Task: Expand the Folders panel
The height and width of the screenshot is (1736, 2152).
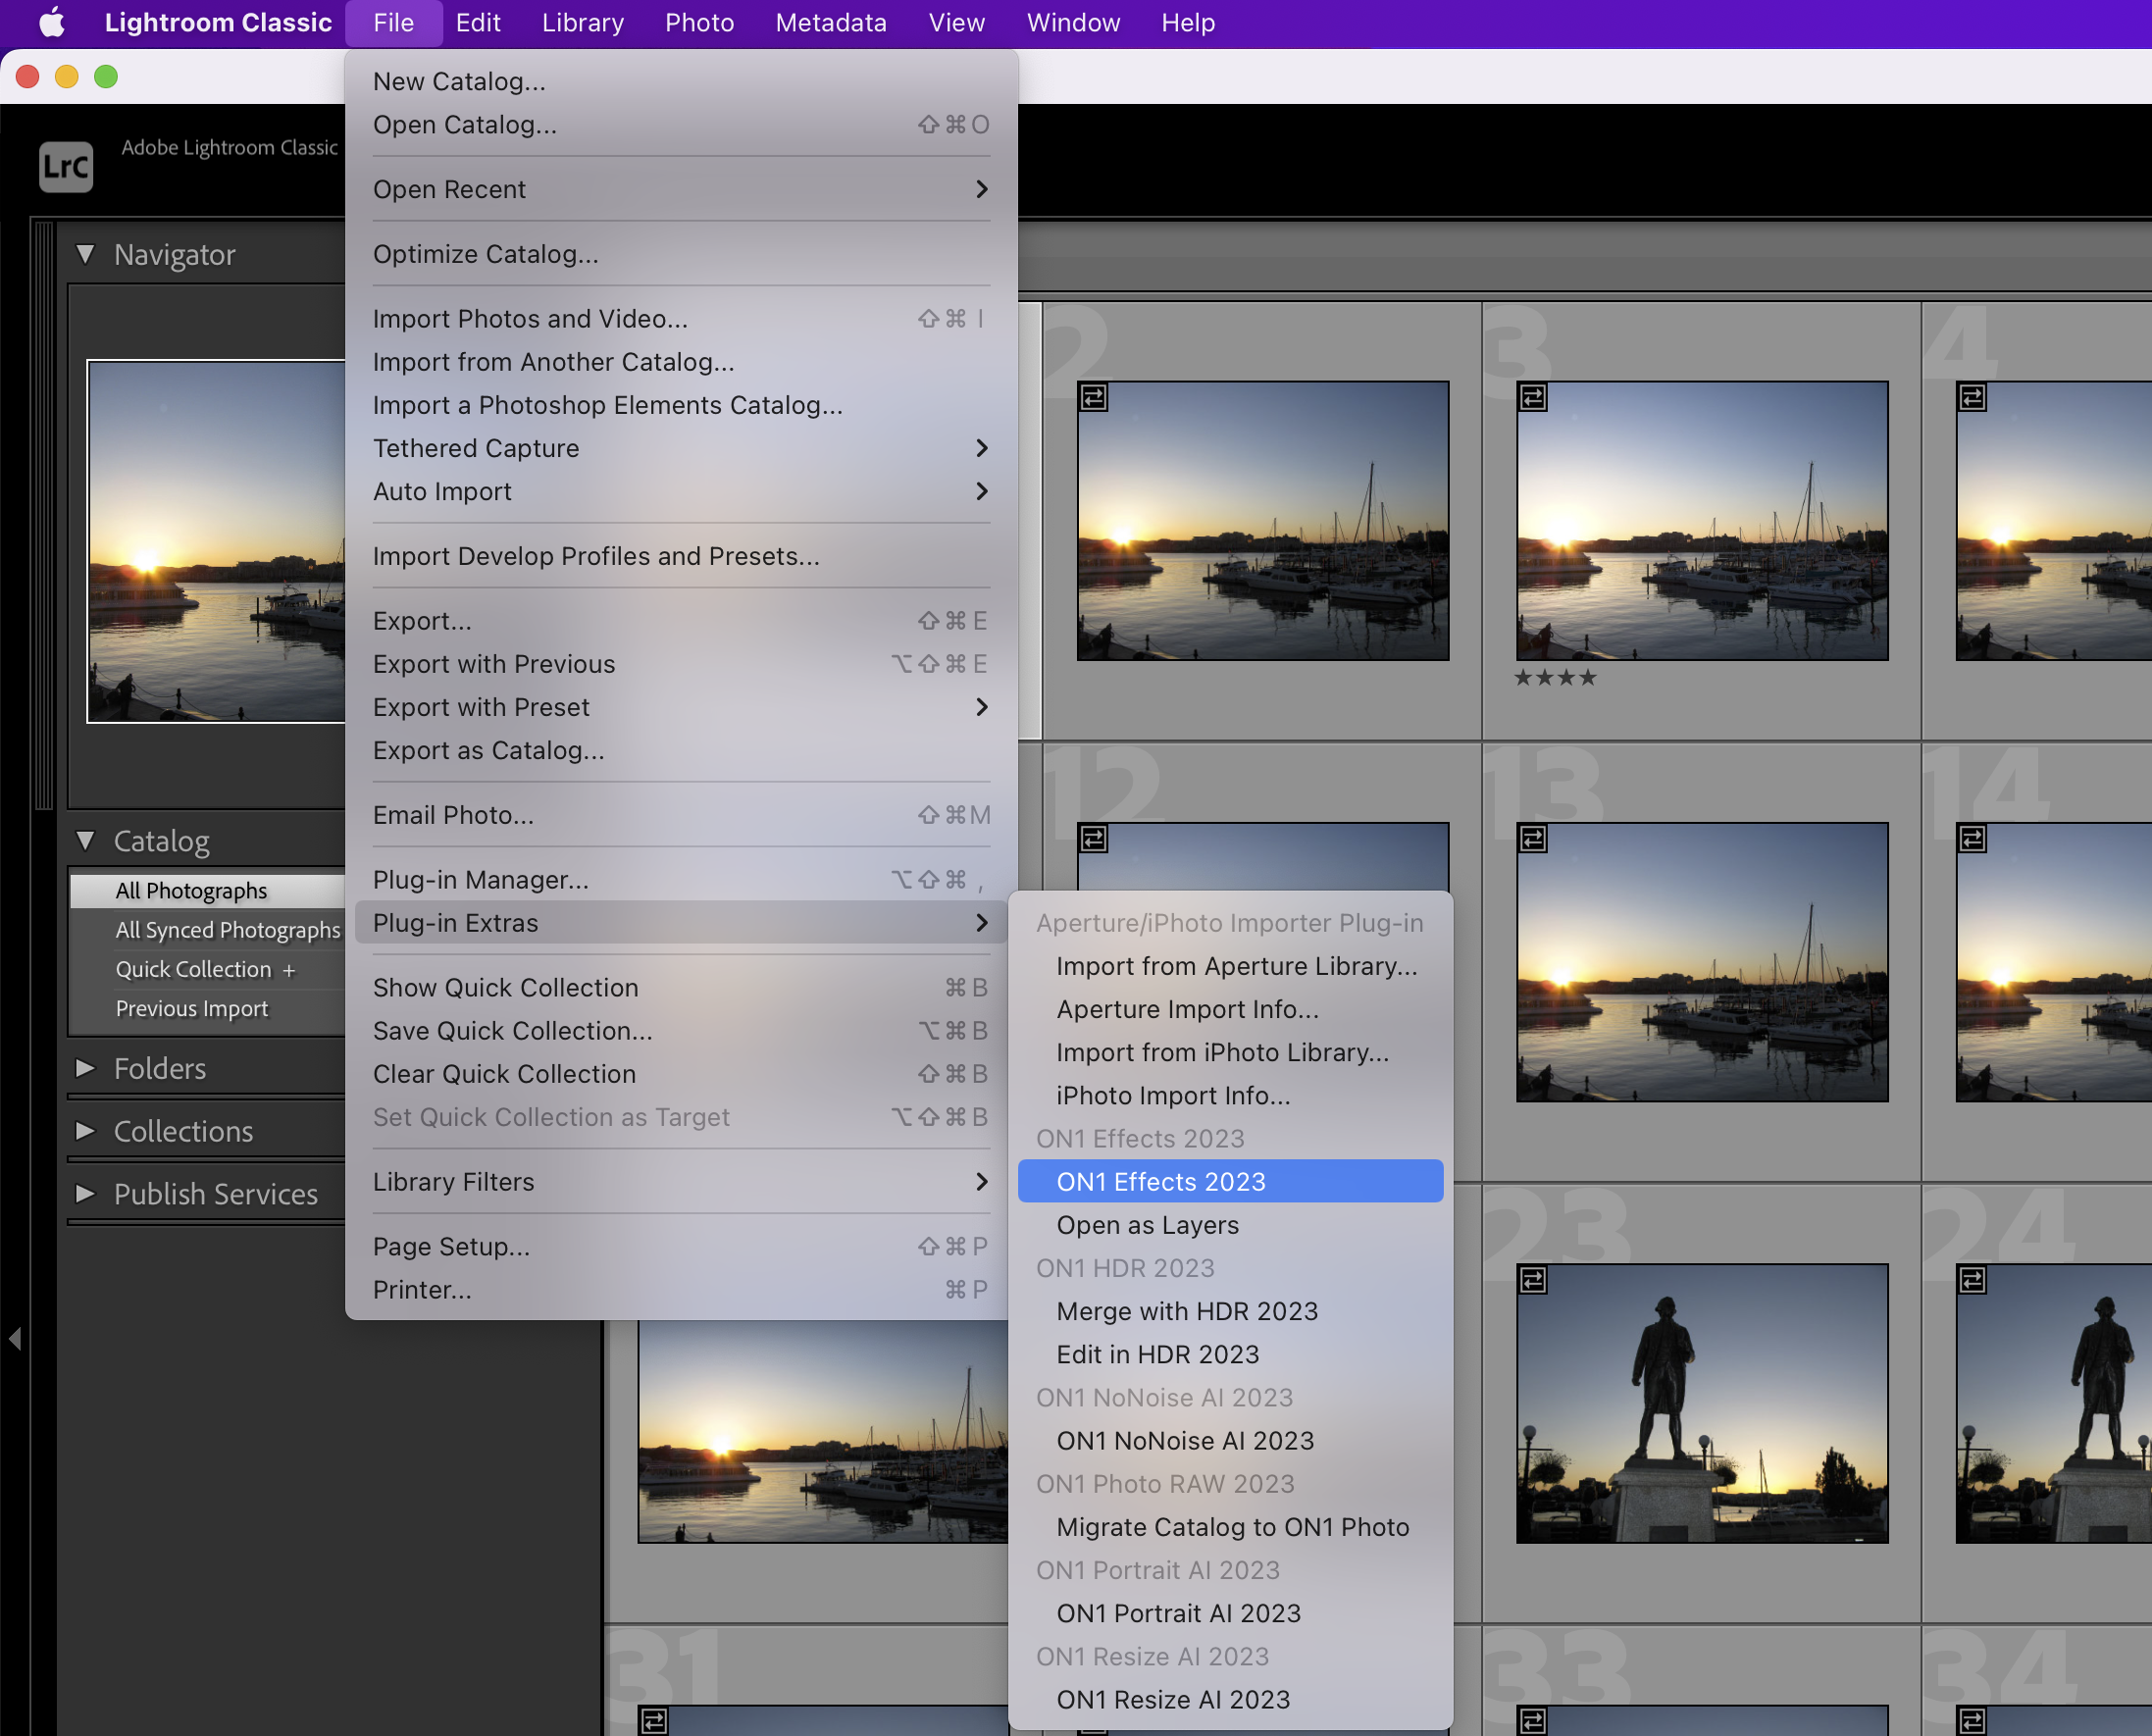Action: tap(85, 1068)
